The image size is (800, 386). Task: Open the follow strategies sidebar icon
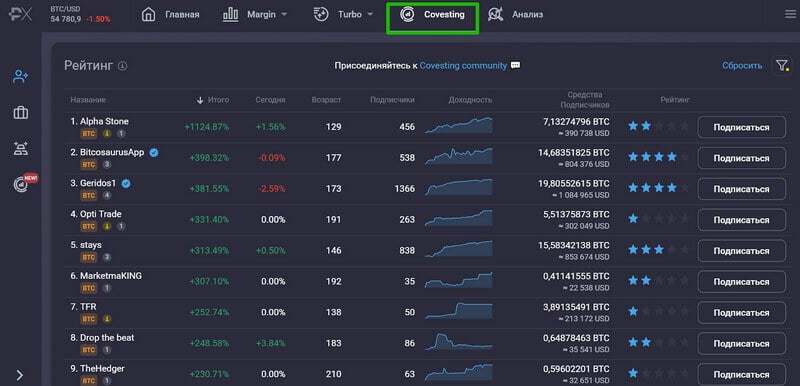(x=21, y=77)
